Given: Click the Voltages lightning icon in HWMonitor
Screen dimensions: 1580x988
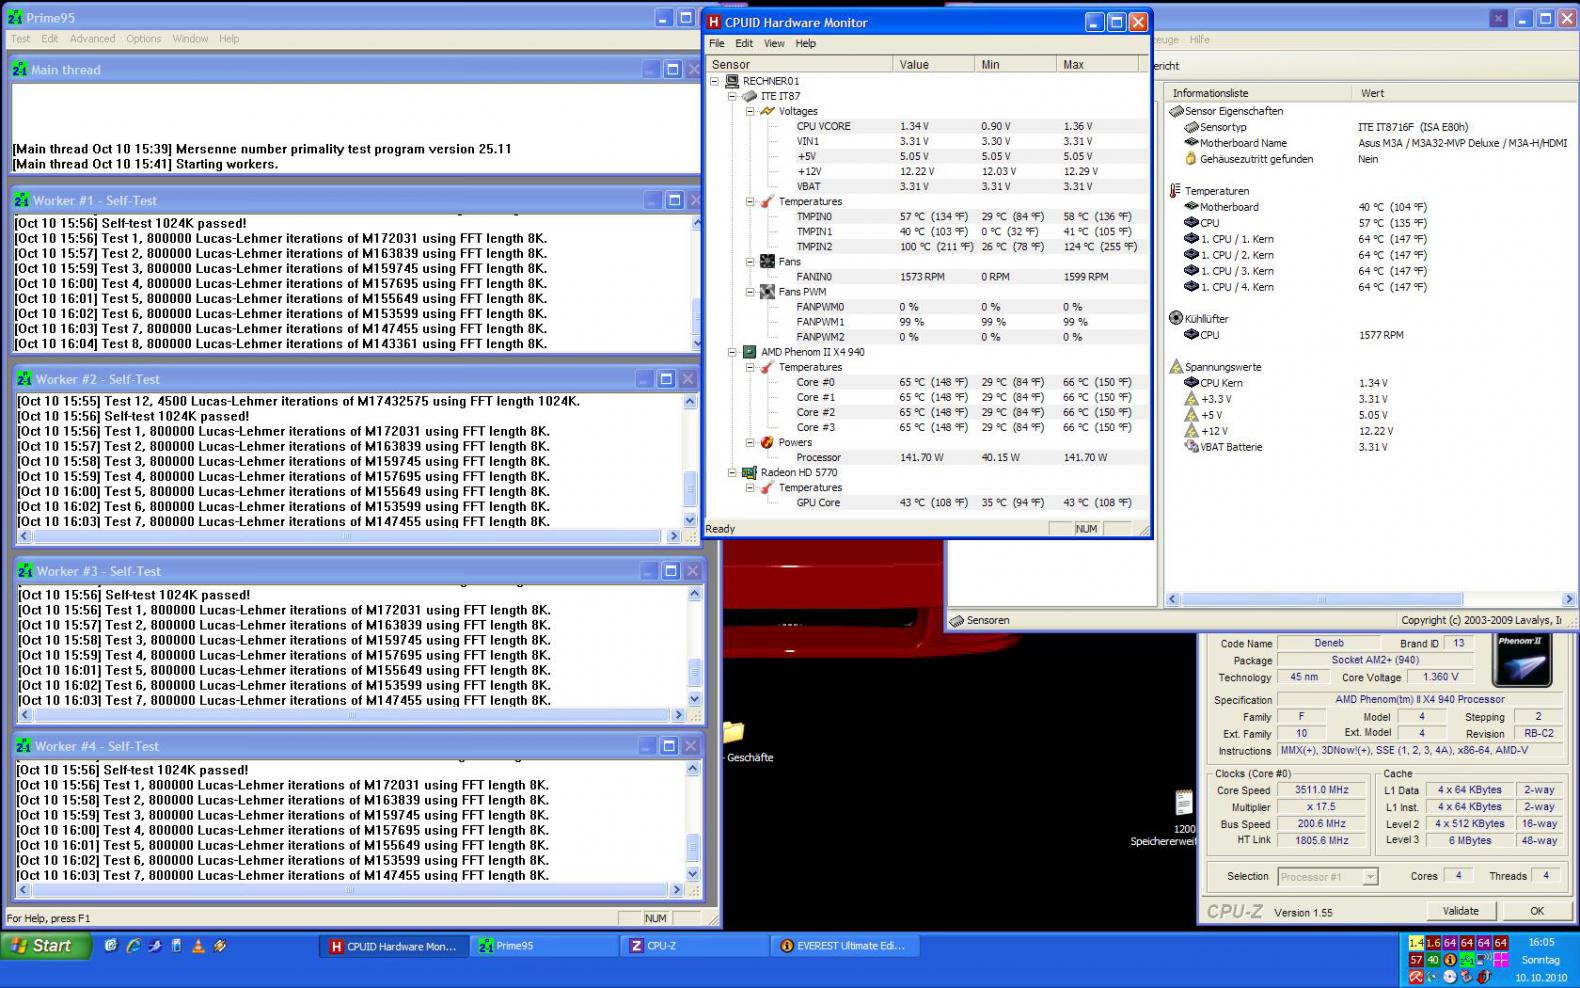Looking at the screenshot, I should tap(768, 111).
